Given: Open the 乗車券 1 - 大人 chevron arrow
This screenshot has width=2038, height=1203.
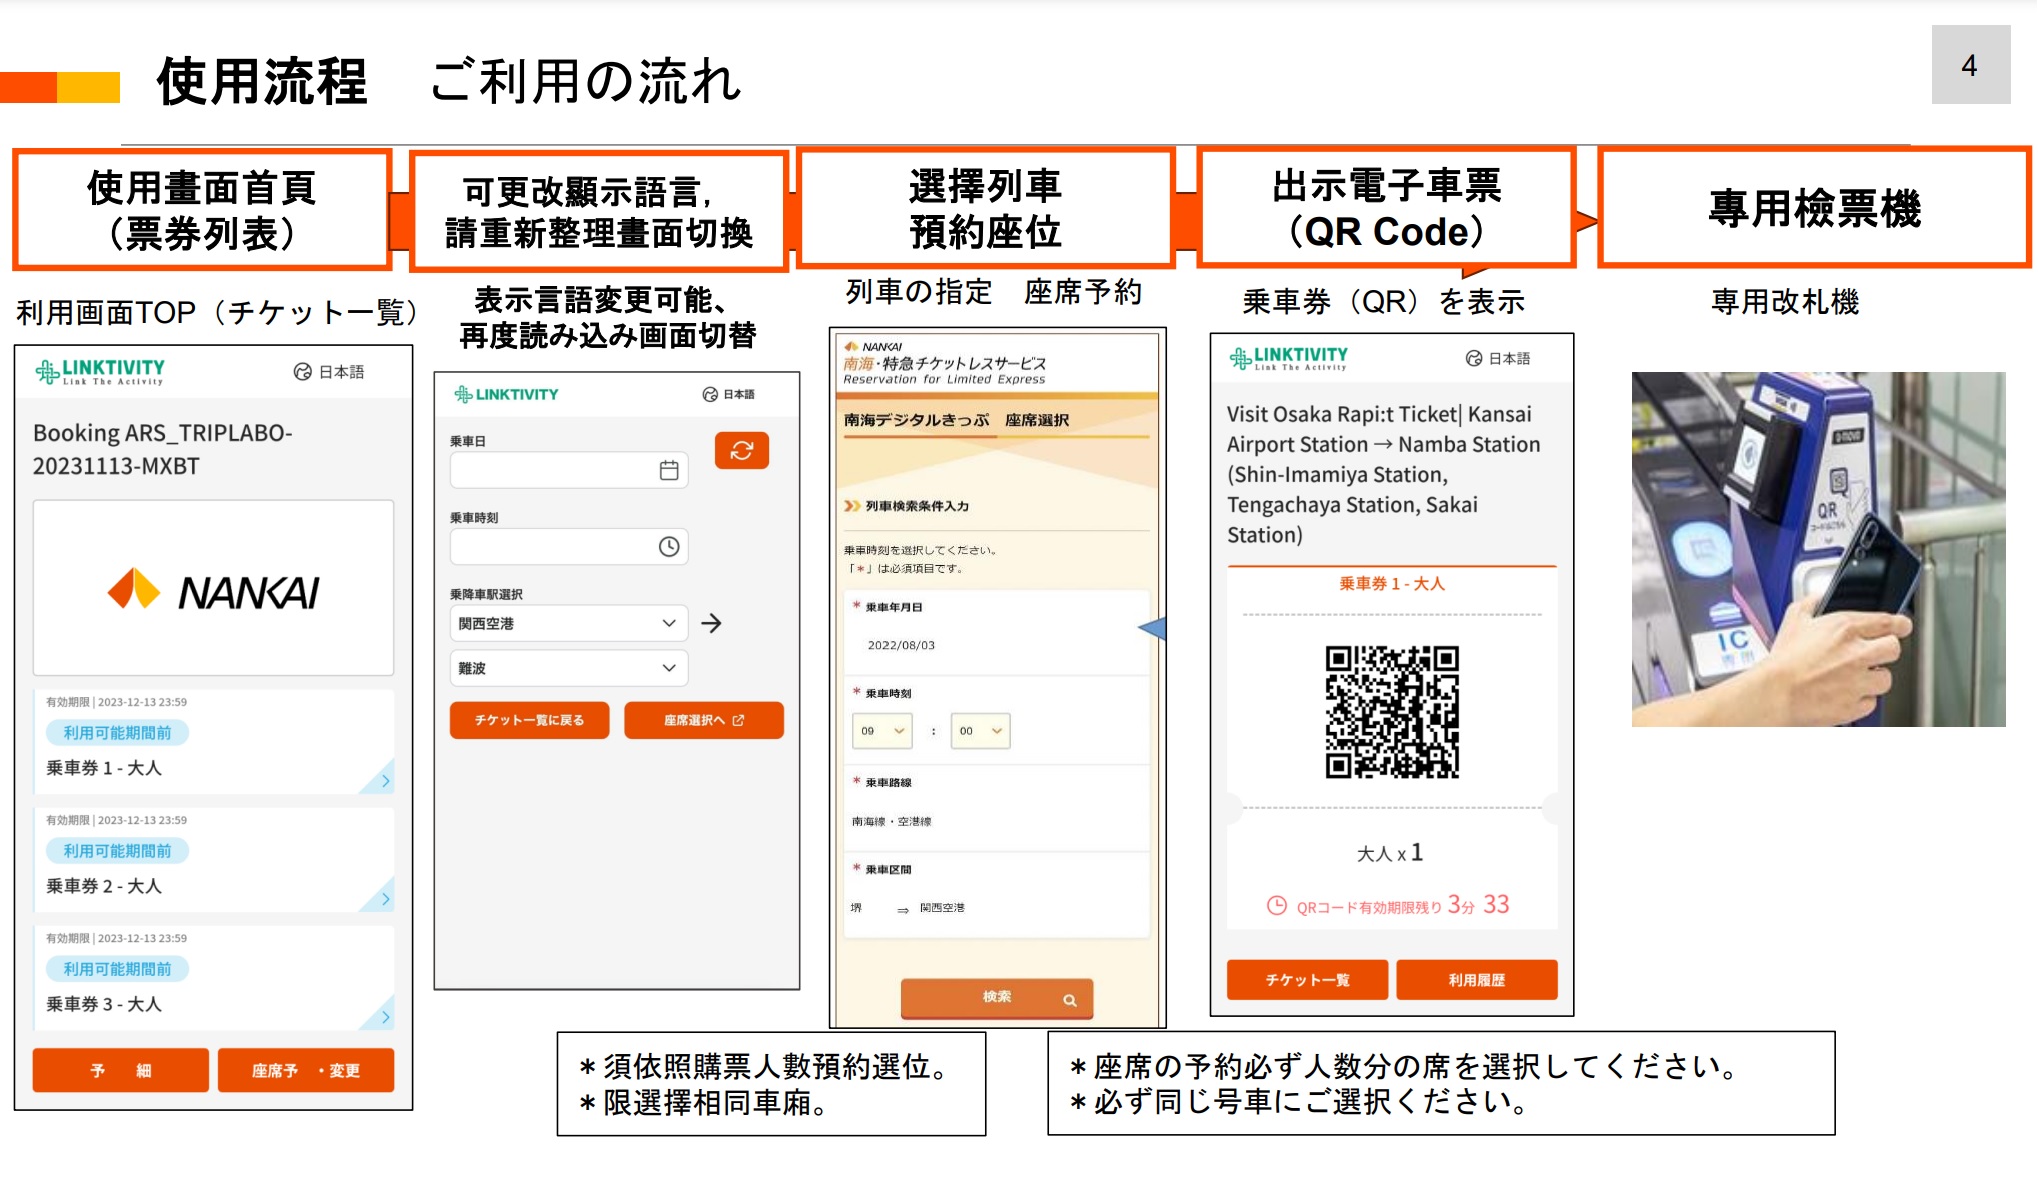Looking at the screenshot, I should pos(385,781).
